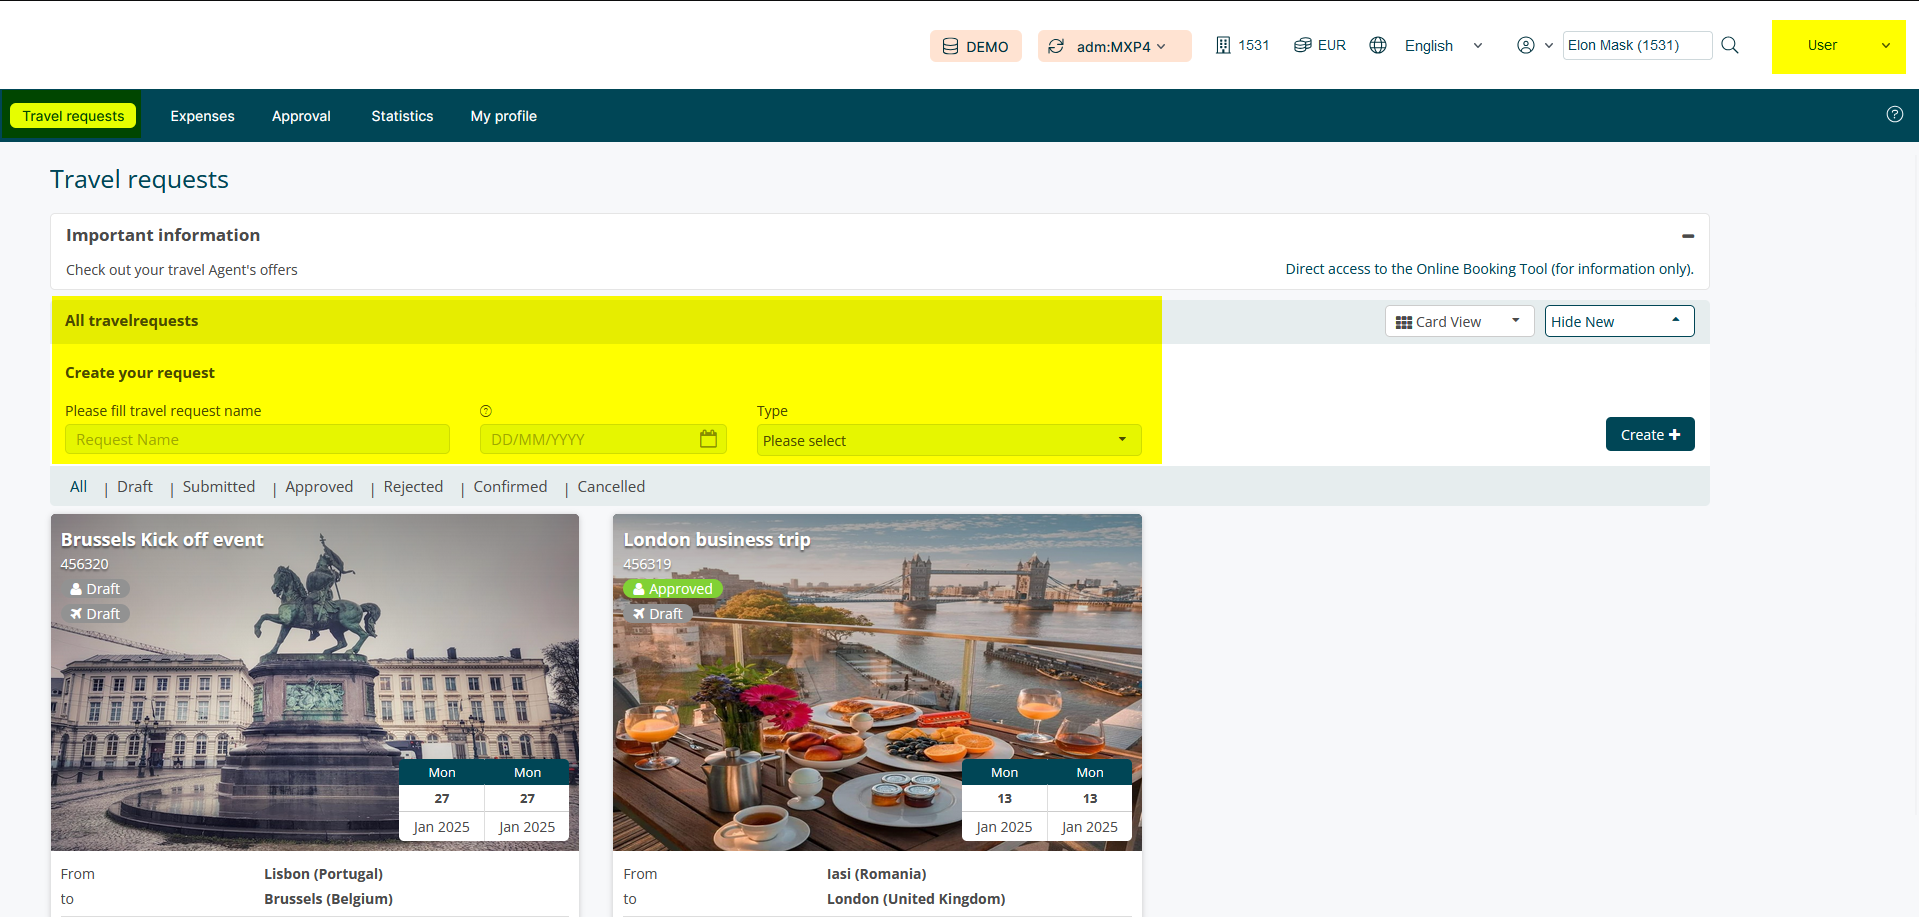Open the Card View dropdown
The height and width of the screenshot is (917, 1919).
(x=1458, y=321)
